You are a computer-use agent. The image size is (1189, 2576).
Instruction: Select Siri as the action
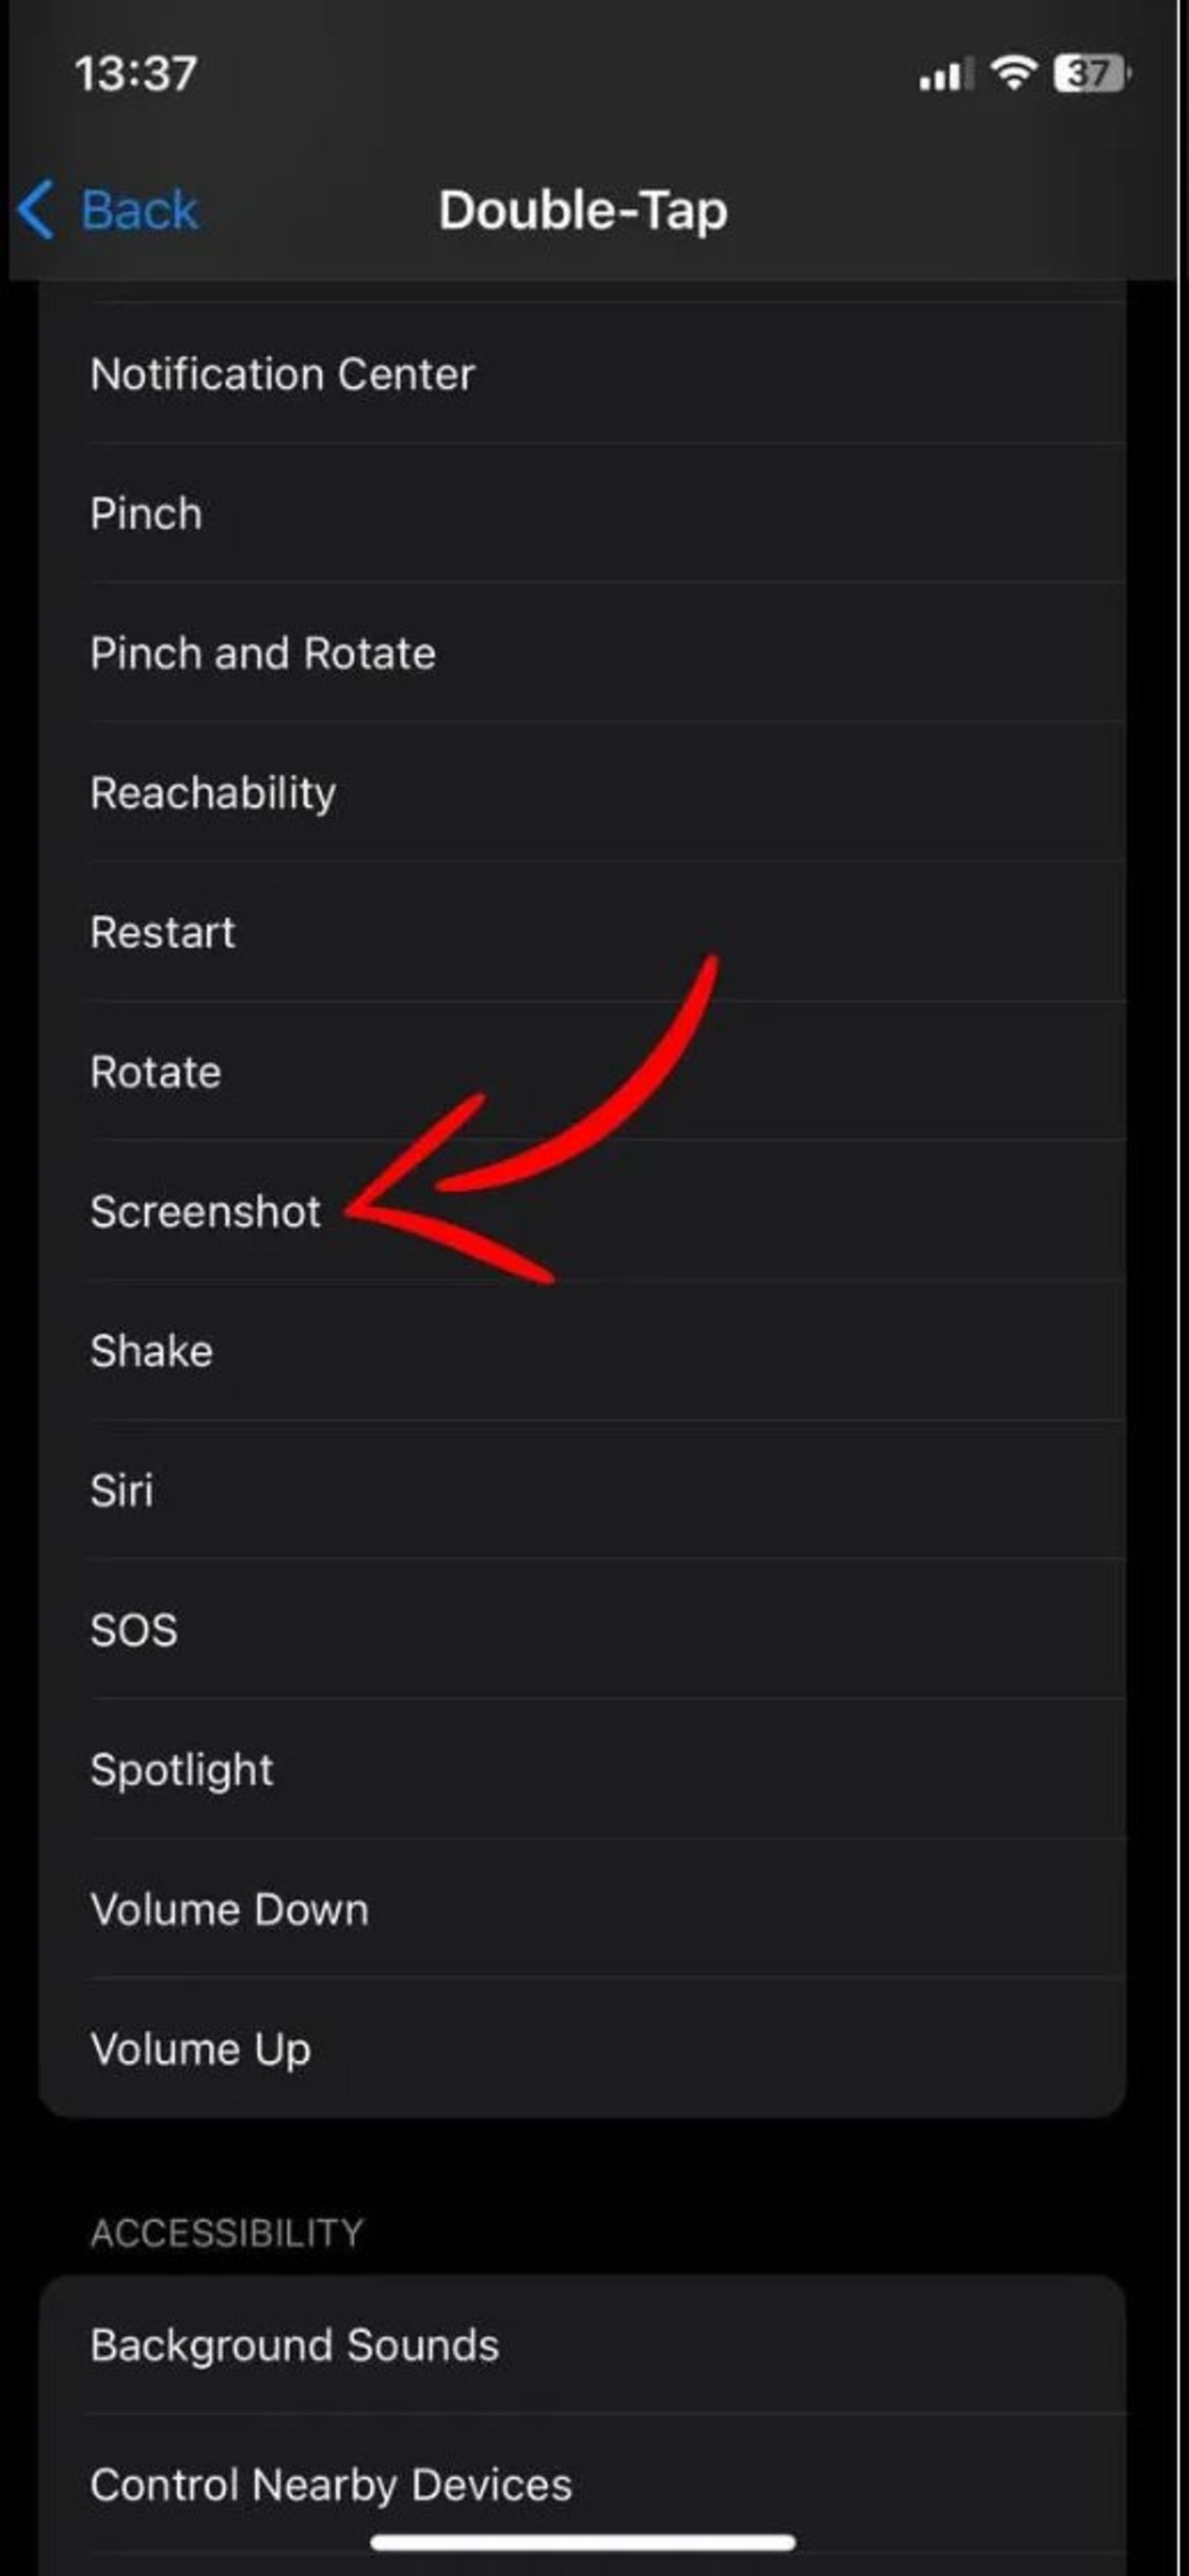121,1490
